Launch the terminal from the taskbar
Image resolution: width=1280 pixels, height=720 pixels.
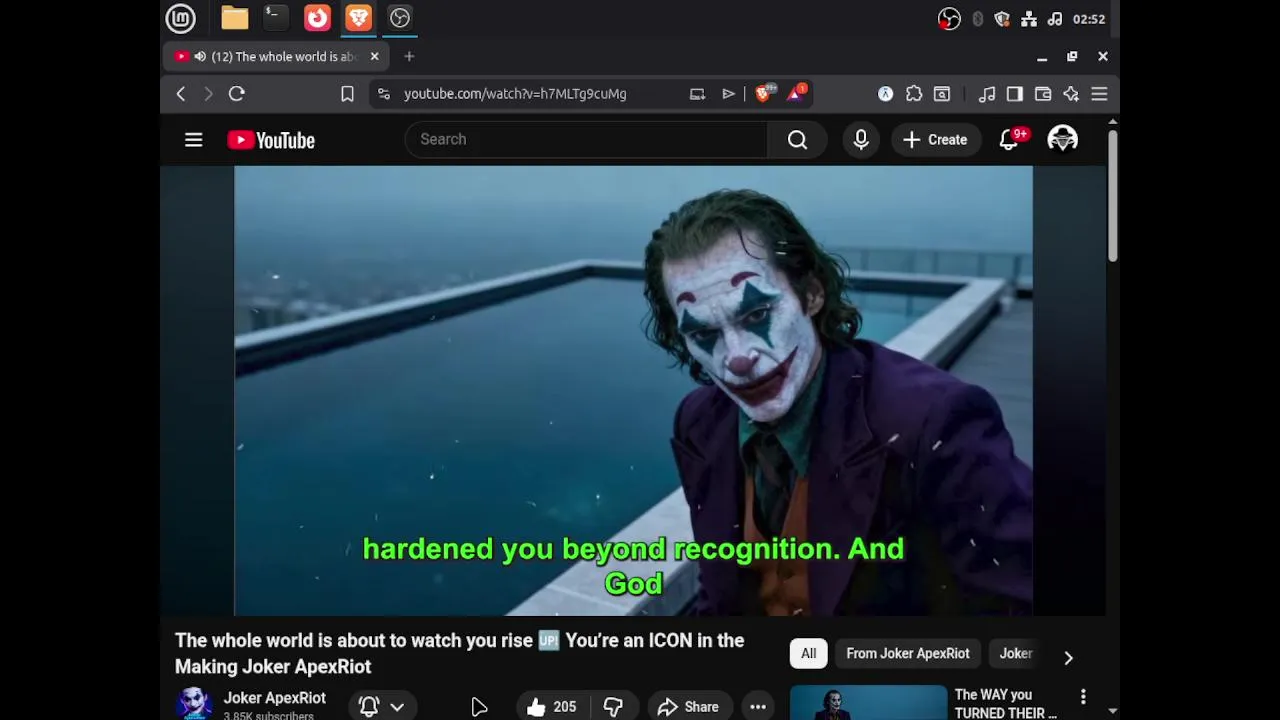(x=275, y=18)
